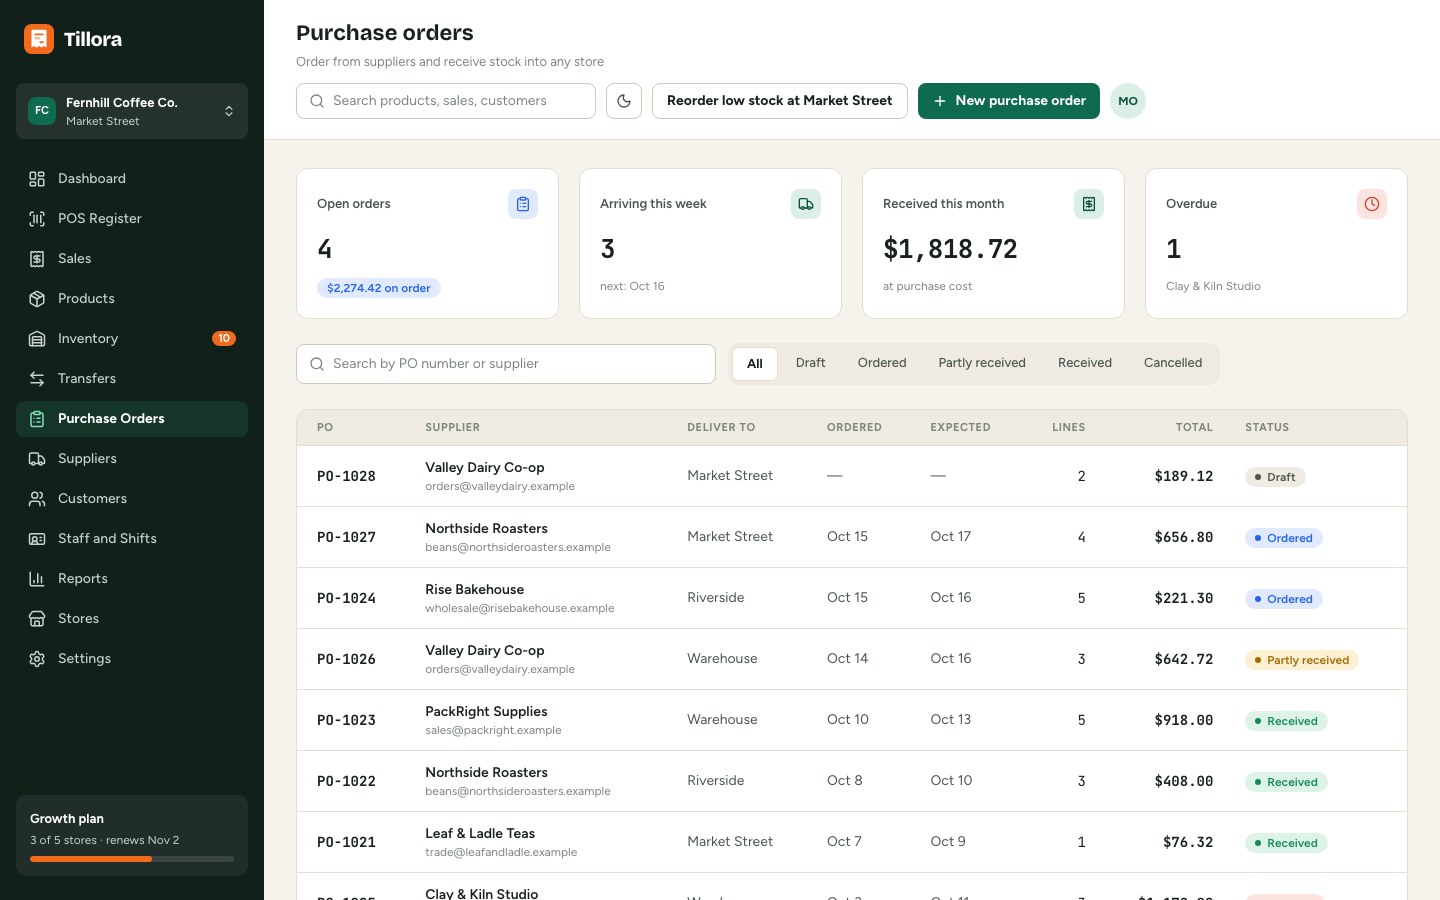Click the Overdue clock icon
Viewport: 1440px width, 900px height.
pos(1372,204)
